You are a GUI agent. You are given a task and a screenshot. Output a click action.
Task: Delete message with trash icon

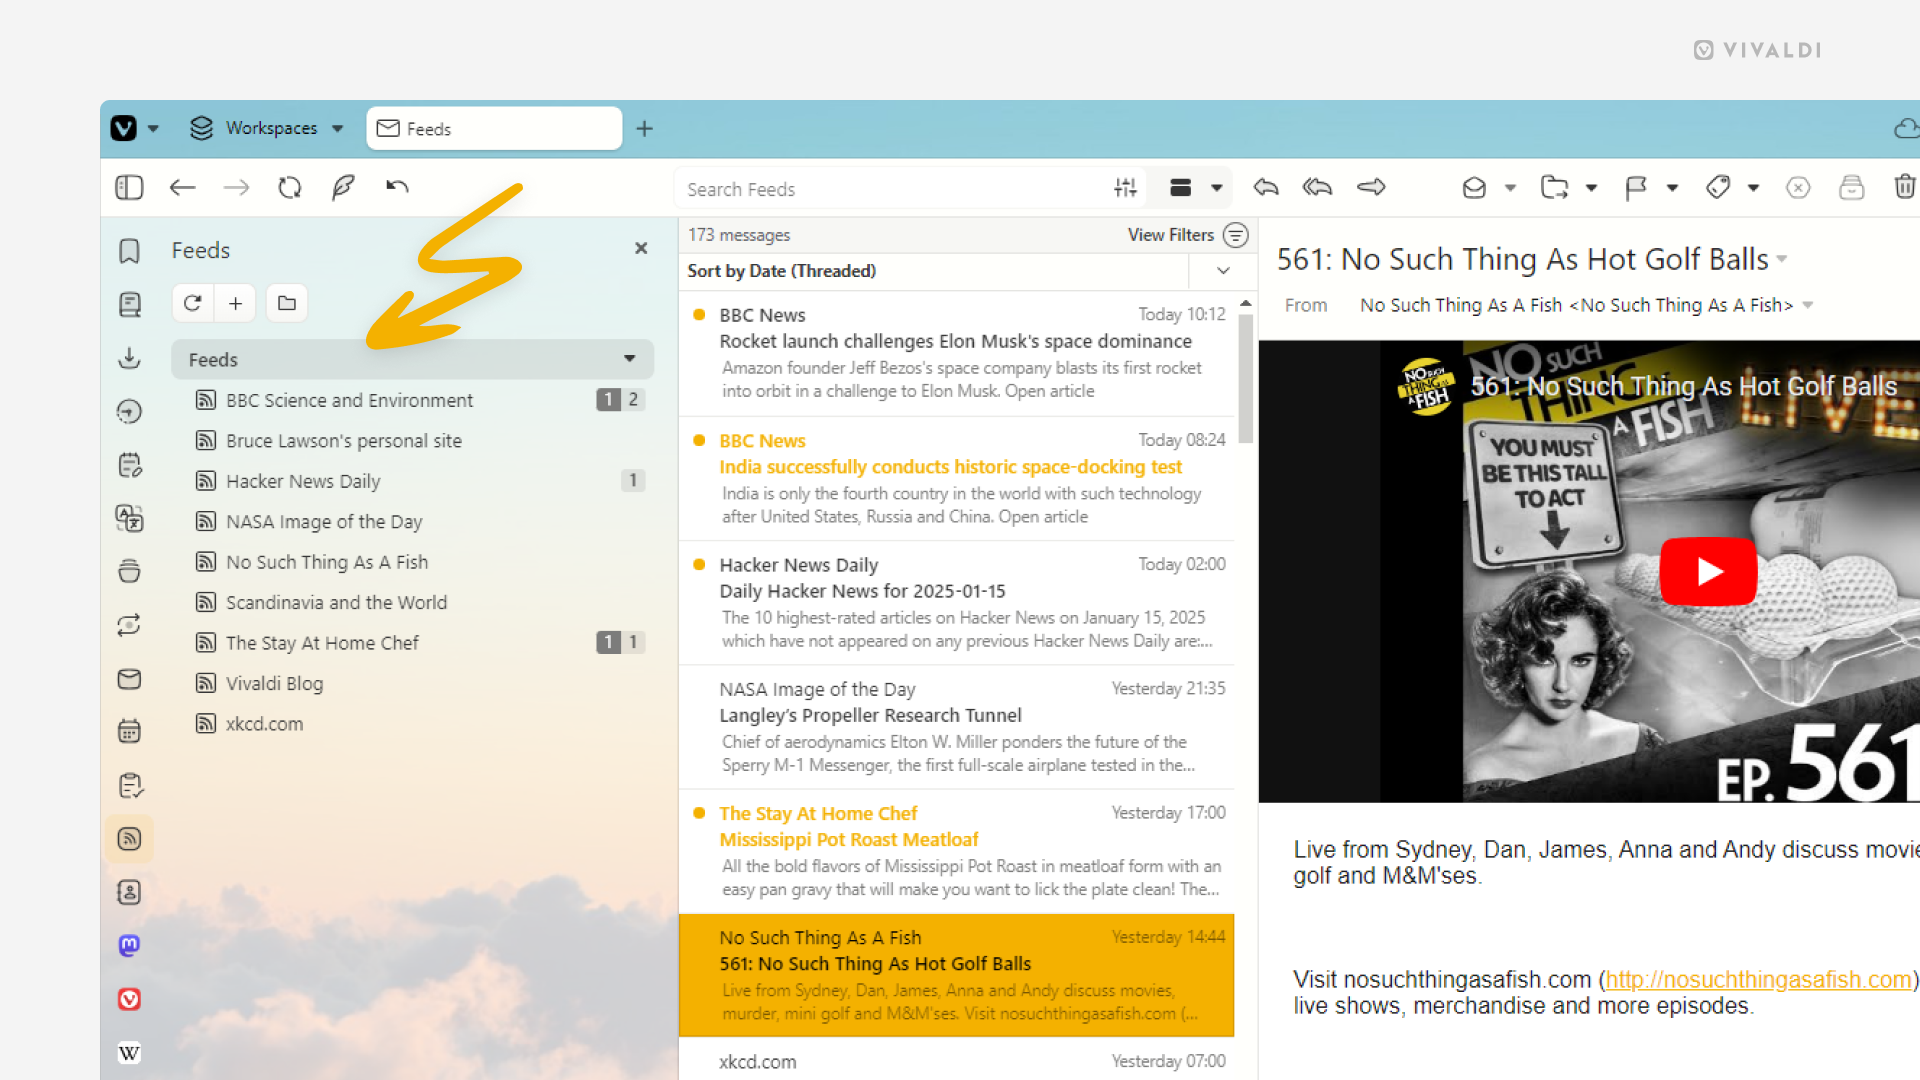(1904, 188)
